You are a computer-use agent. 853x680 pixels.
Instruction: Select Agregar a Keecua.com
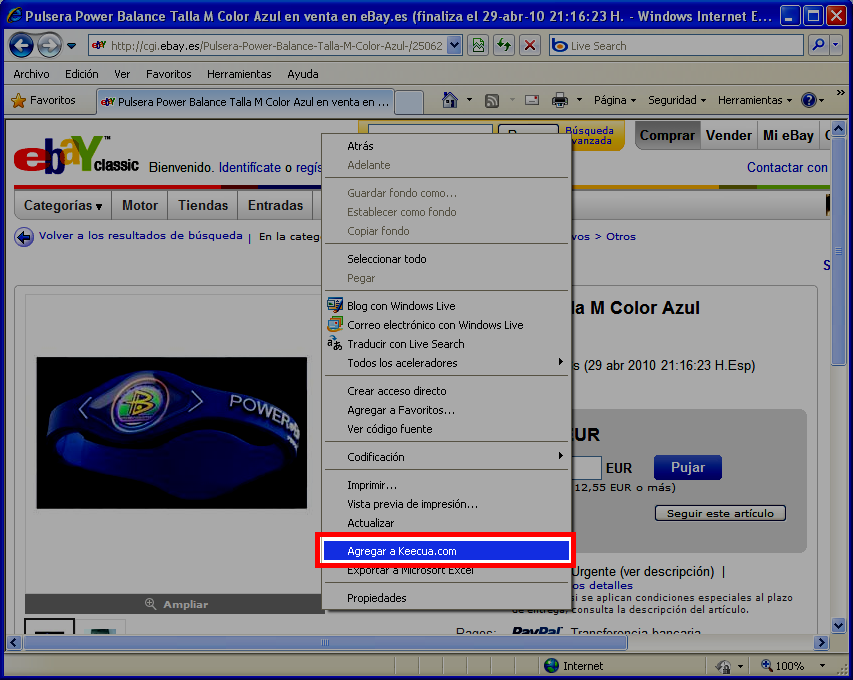[446, 551]
